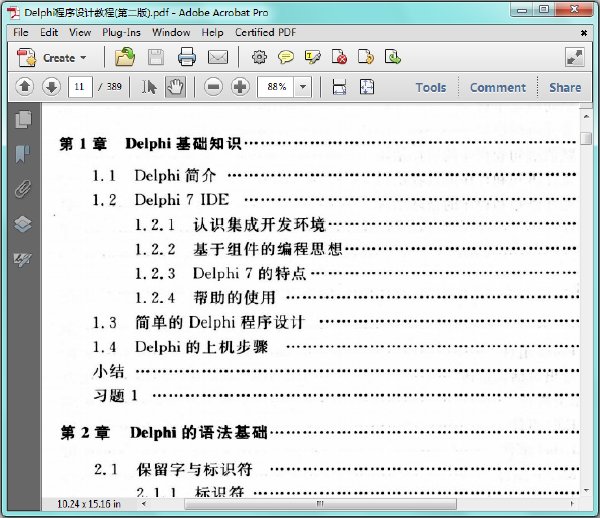600x518 pixels.
Task: Zoom in with plus button
Action: pyautogui.click(x=240, y=87)
